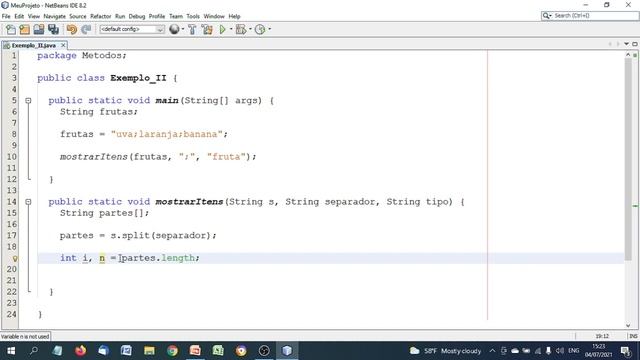Click the New Project toolbar icon
Screen dimensions: 640x360
24,29
